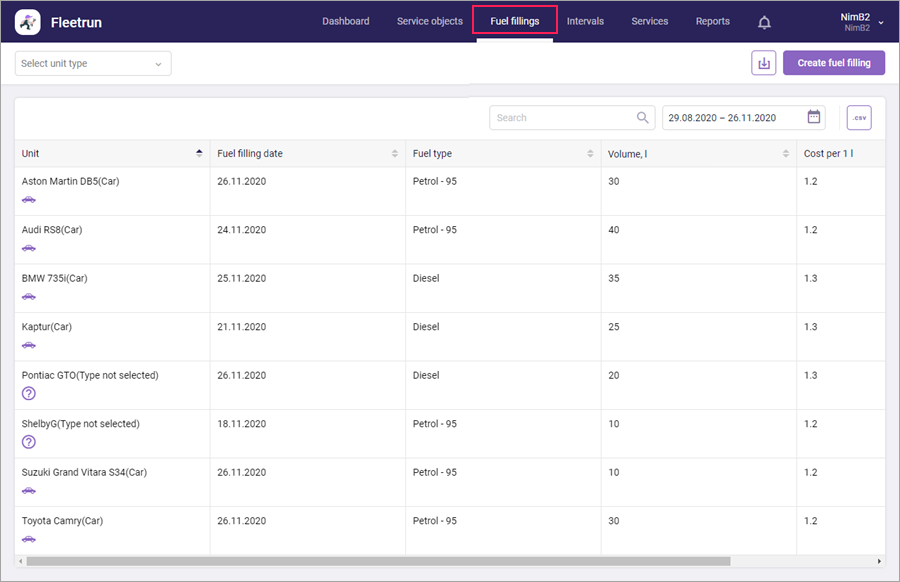The width and height of the screenshot is (900, 582).
Task: Go to the Reports tab
Action: click(x=713, y=21)
